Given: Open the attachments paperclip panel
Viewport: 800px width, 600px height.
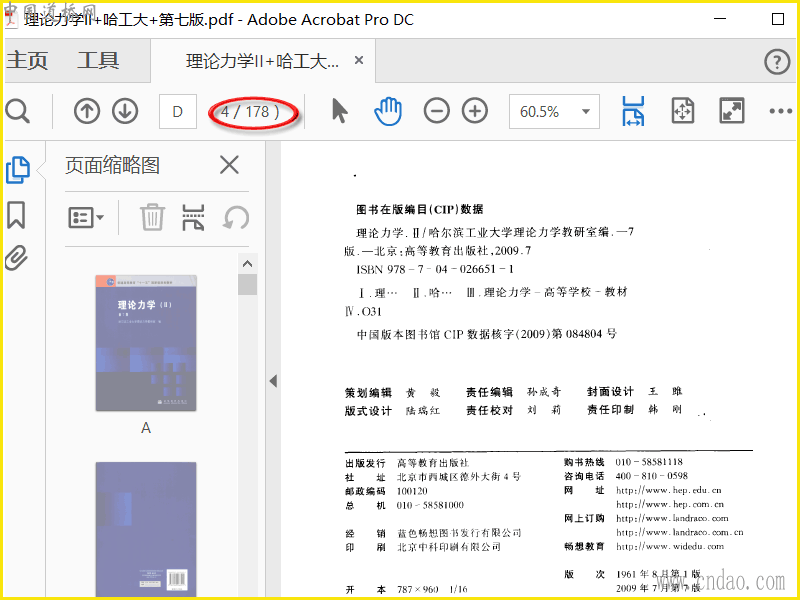Looking at the screenshot, I should click(16, 258).
